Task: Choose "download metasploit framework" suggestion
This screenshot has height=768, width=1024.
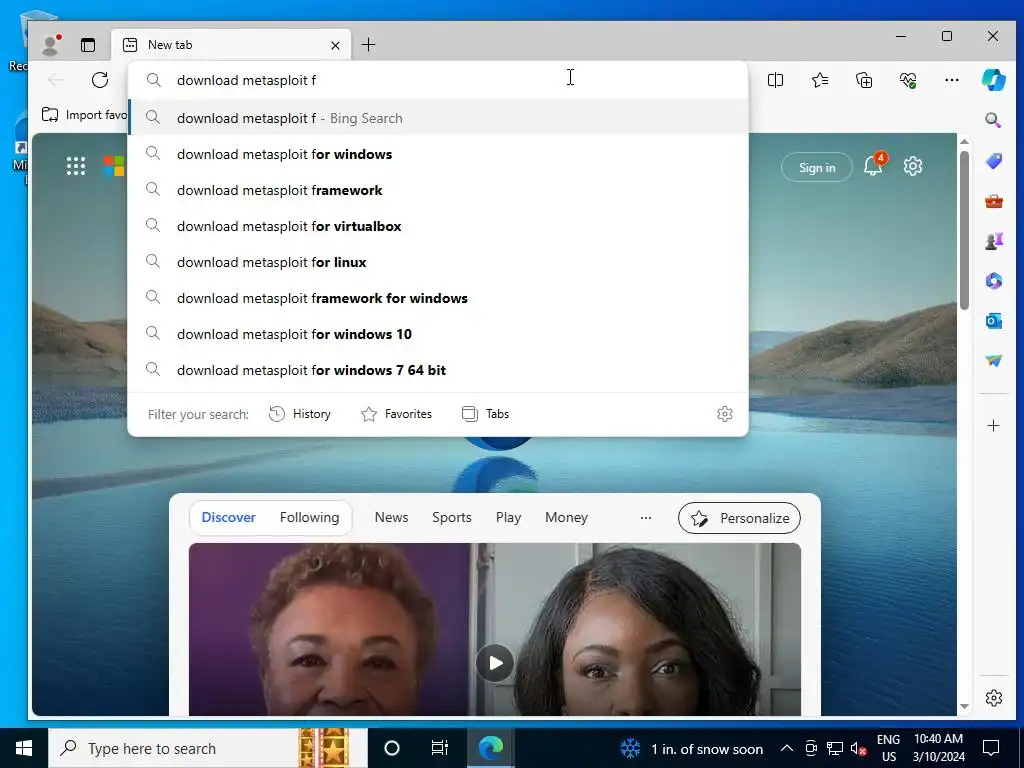Action: (438, 190)
